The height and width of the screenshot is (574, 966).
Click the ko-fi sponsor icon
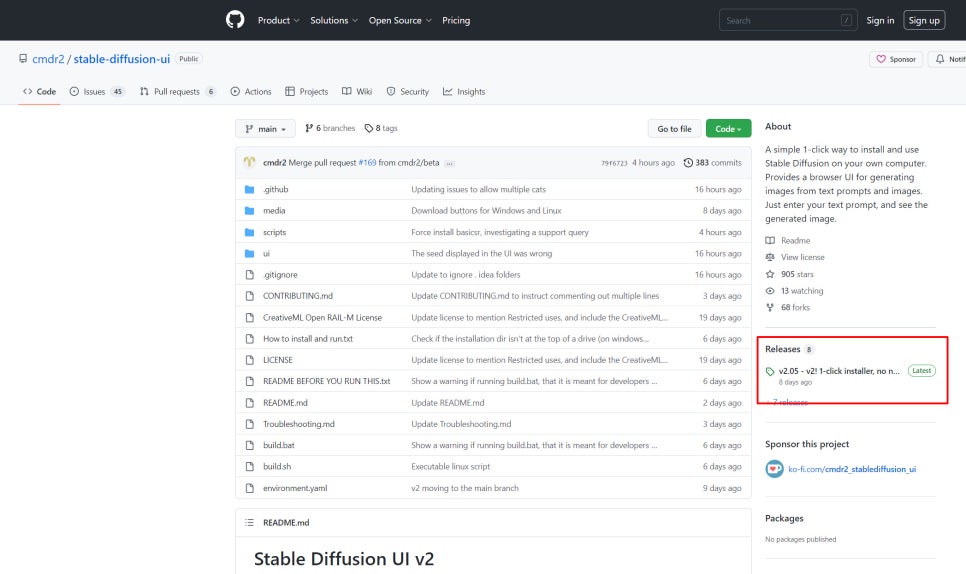tap(774, 469)
